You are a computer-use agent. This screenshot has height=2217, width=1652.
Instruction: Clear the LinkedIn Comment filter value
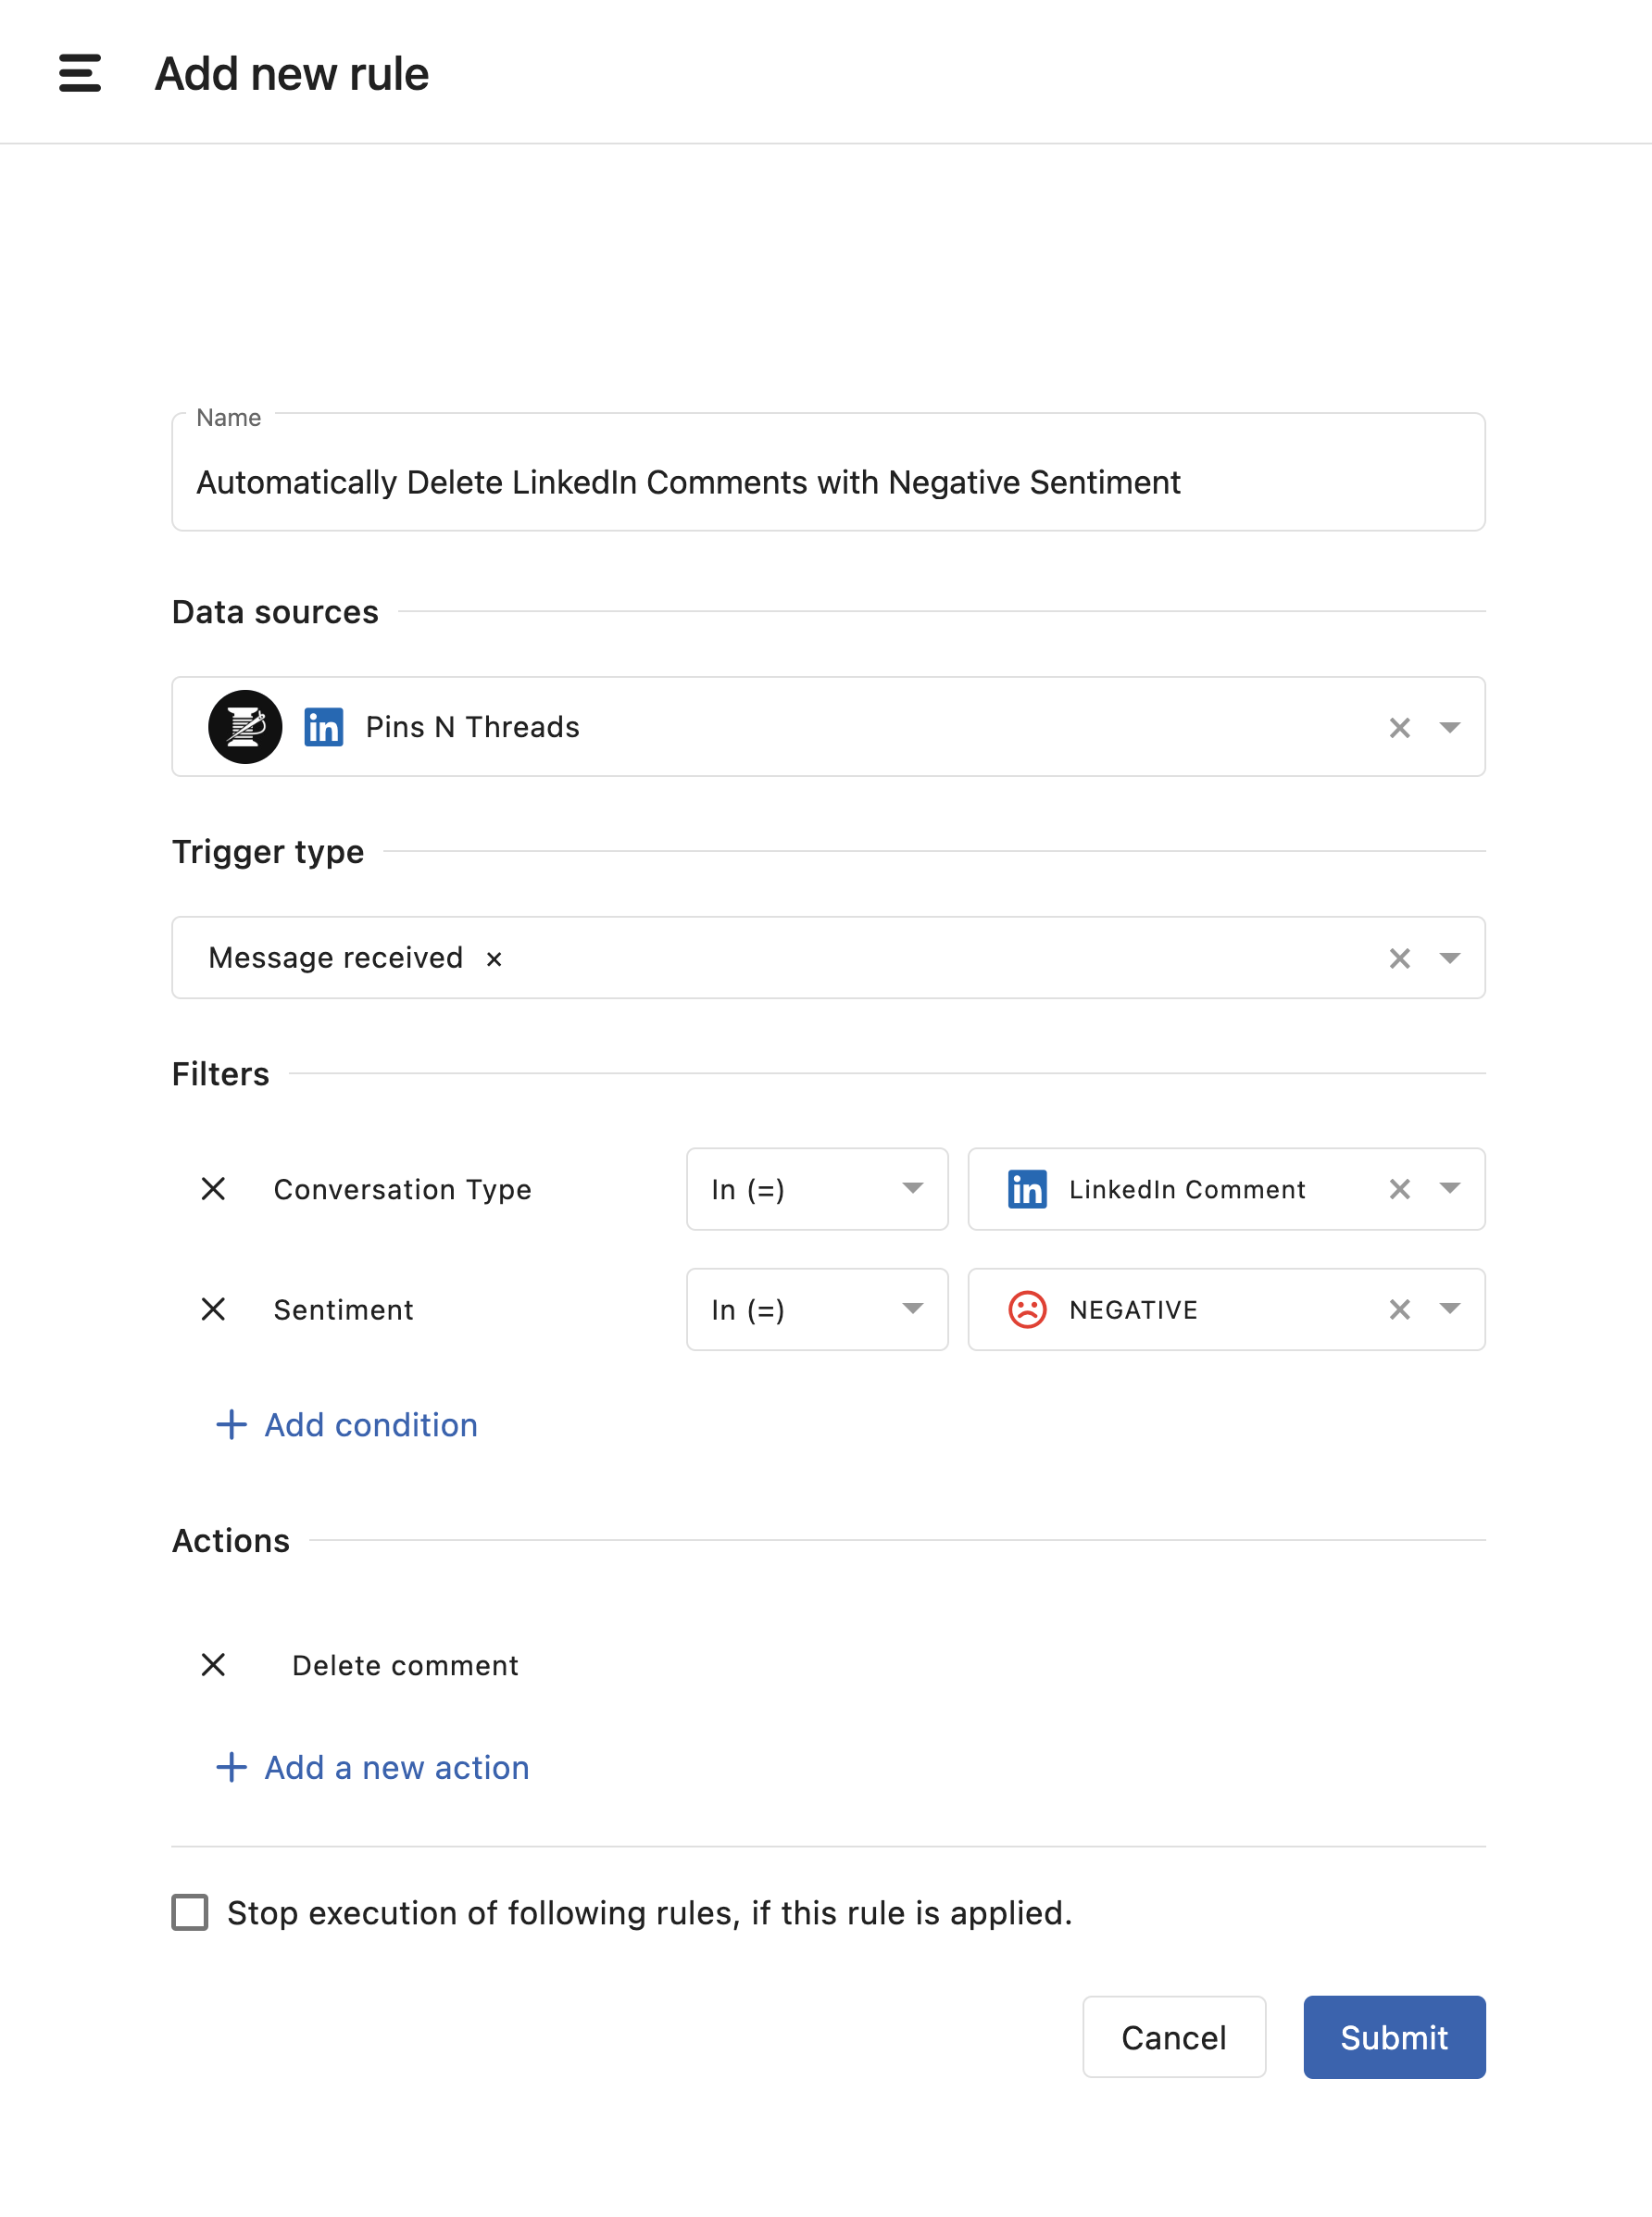[1399, 1188]
